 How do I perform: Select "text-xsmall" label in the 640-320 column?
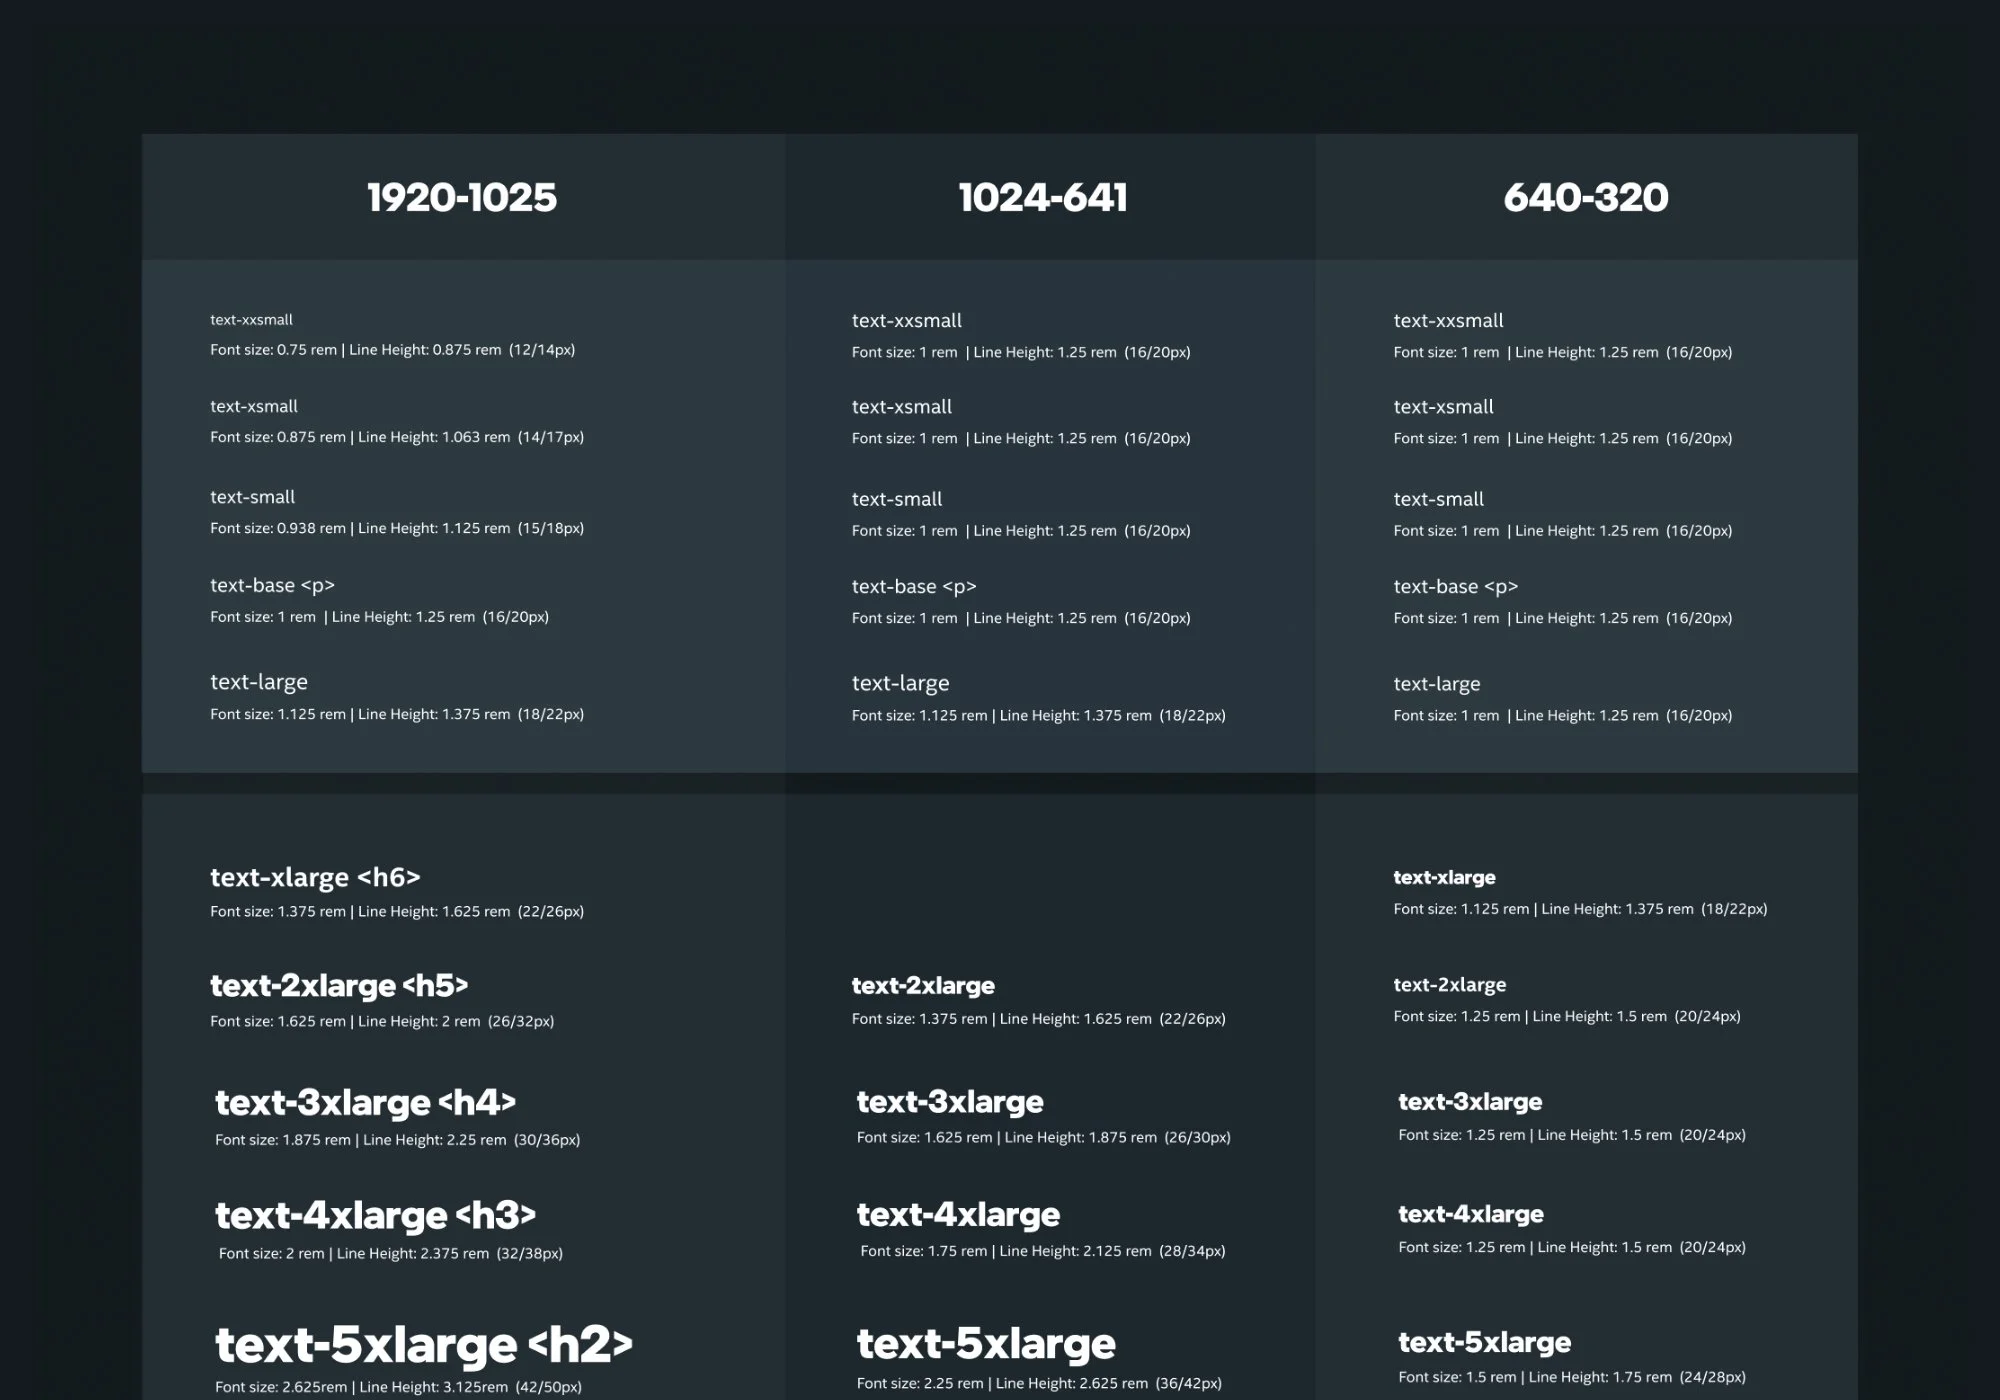(x=1444, y=407)
